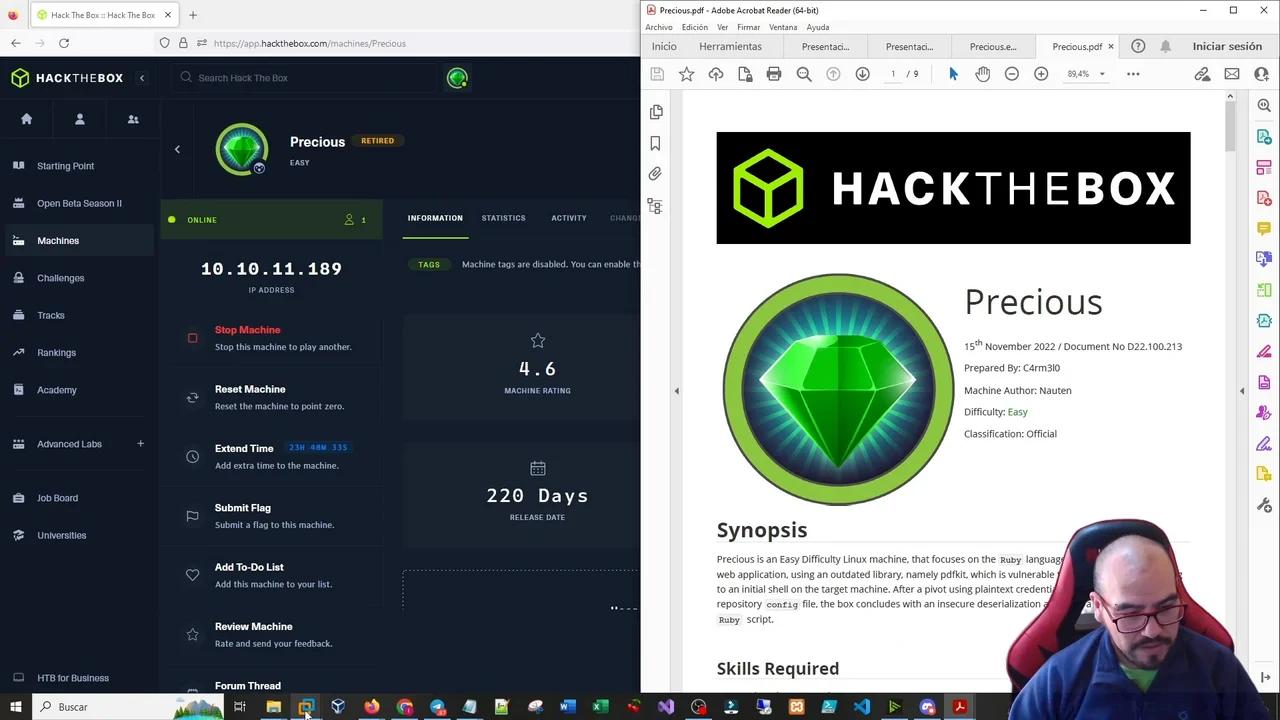The width and height of the screenshot is (1280, 720).
Task: Share the PDF via the envelope icon
Action: [x=1231, y=73]
